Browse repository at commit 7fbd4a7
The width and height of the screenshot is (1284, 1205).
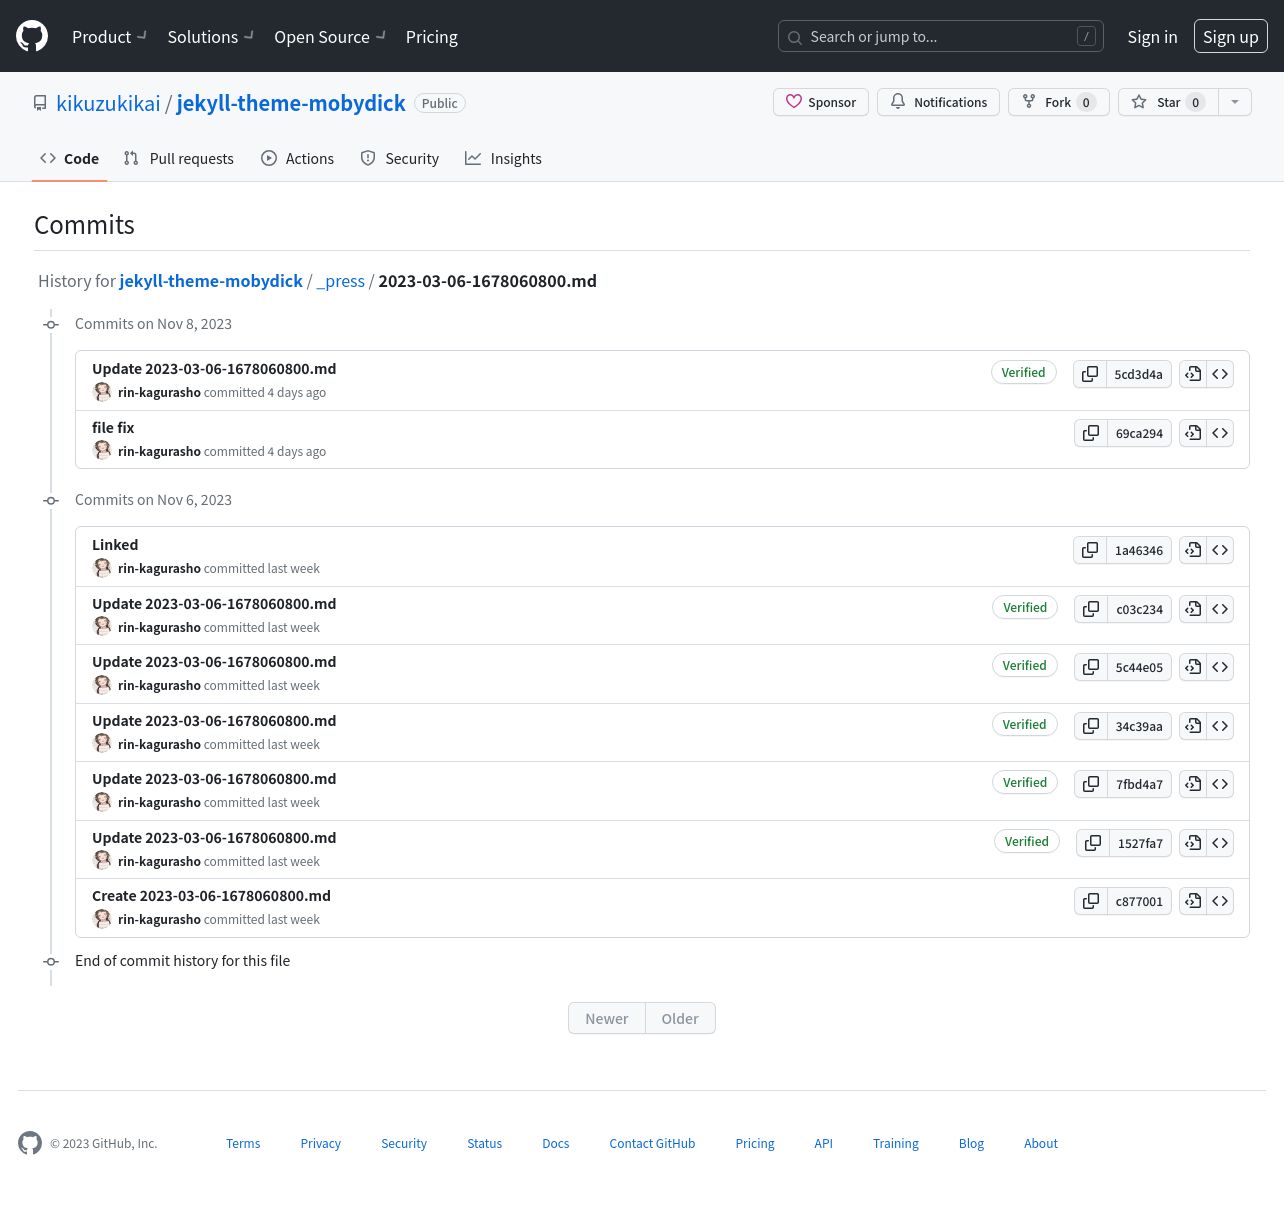1220,784
